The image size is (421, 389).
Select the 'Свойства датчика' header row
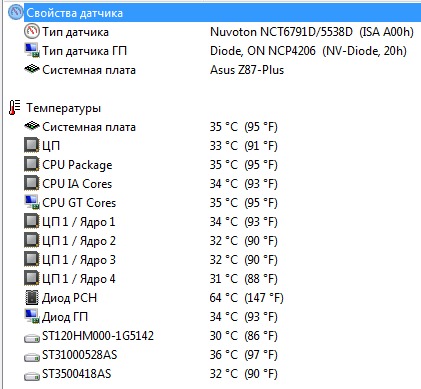(x=222, y=13)
